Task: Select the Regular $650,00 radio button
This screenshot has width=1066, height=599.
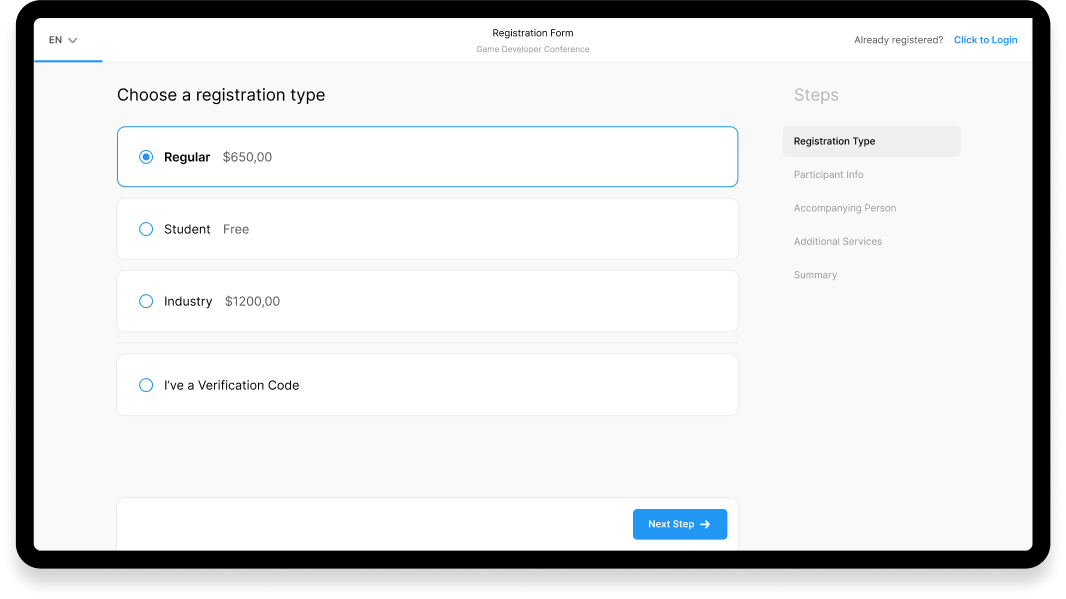Action: point(145,157)
